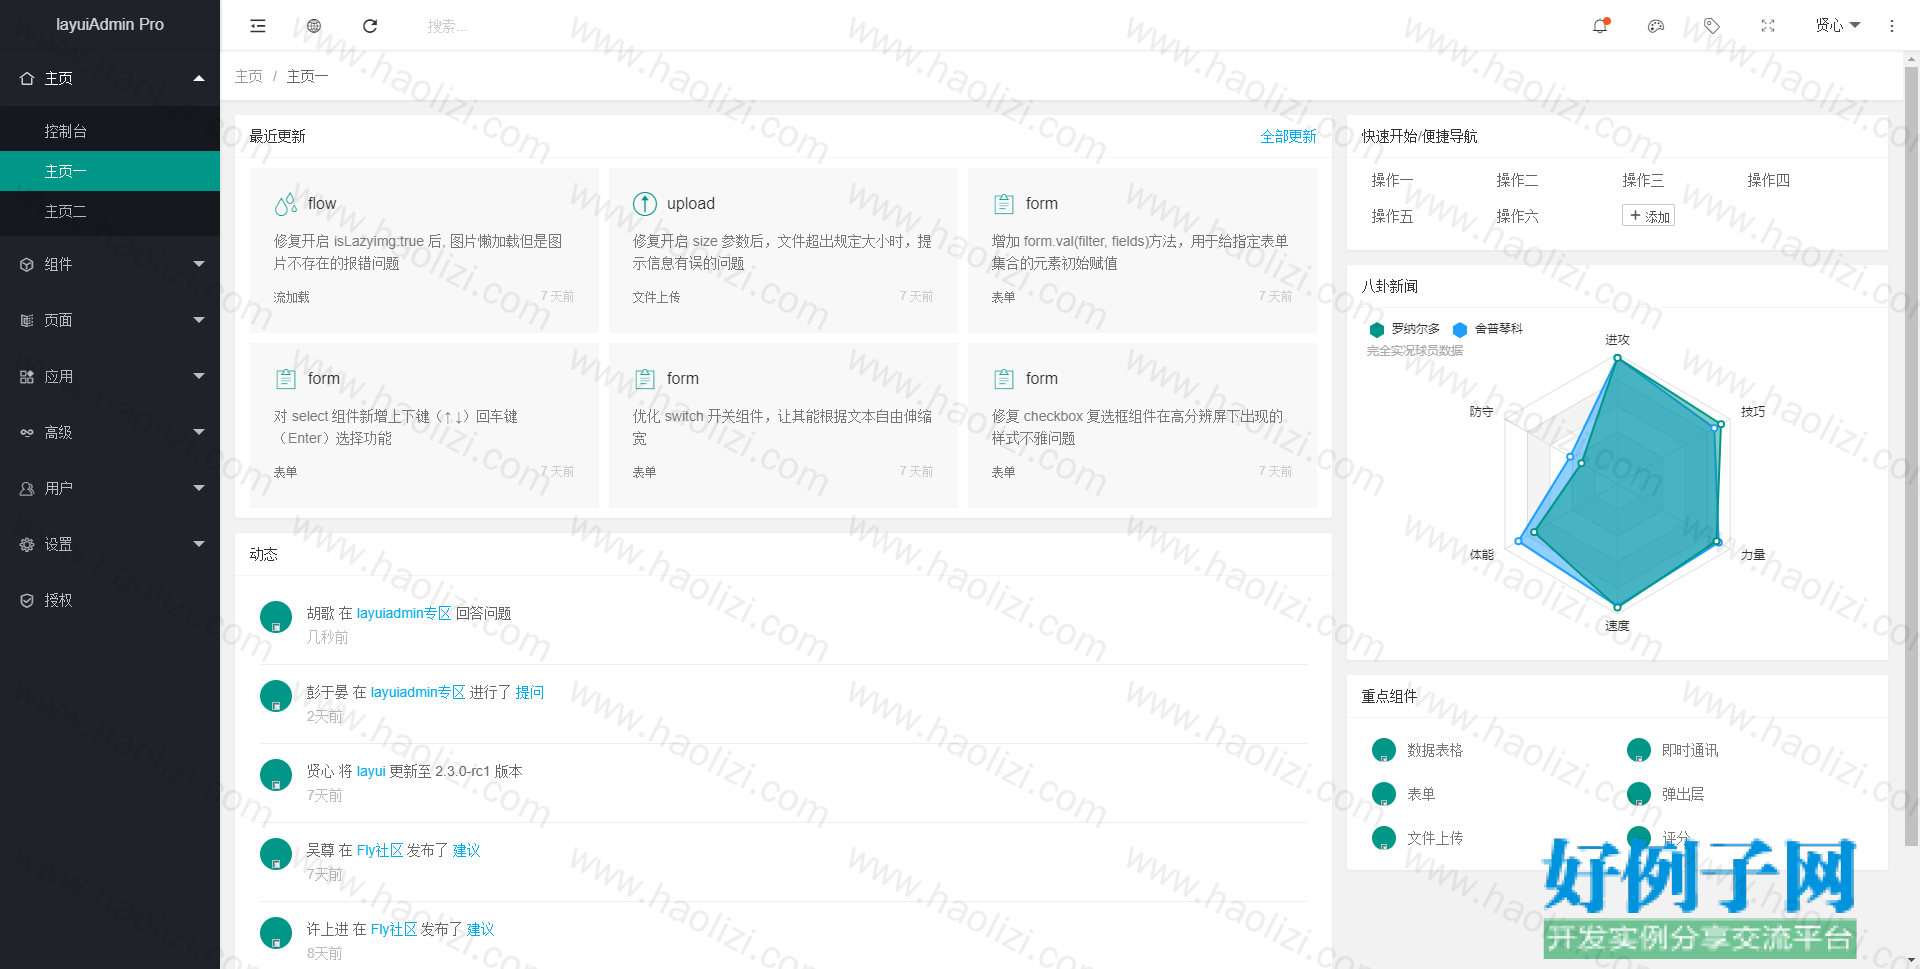Click the page vertical scrollbar
Screen dimensions: 1920x969
1911,455
